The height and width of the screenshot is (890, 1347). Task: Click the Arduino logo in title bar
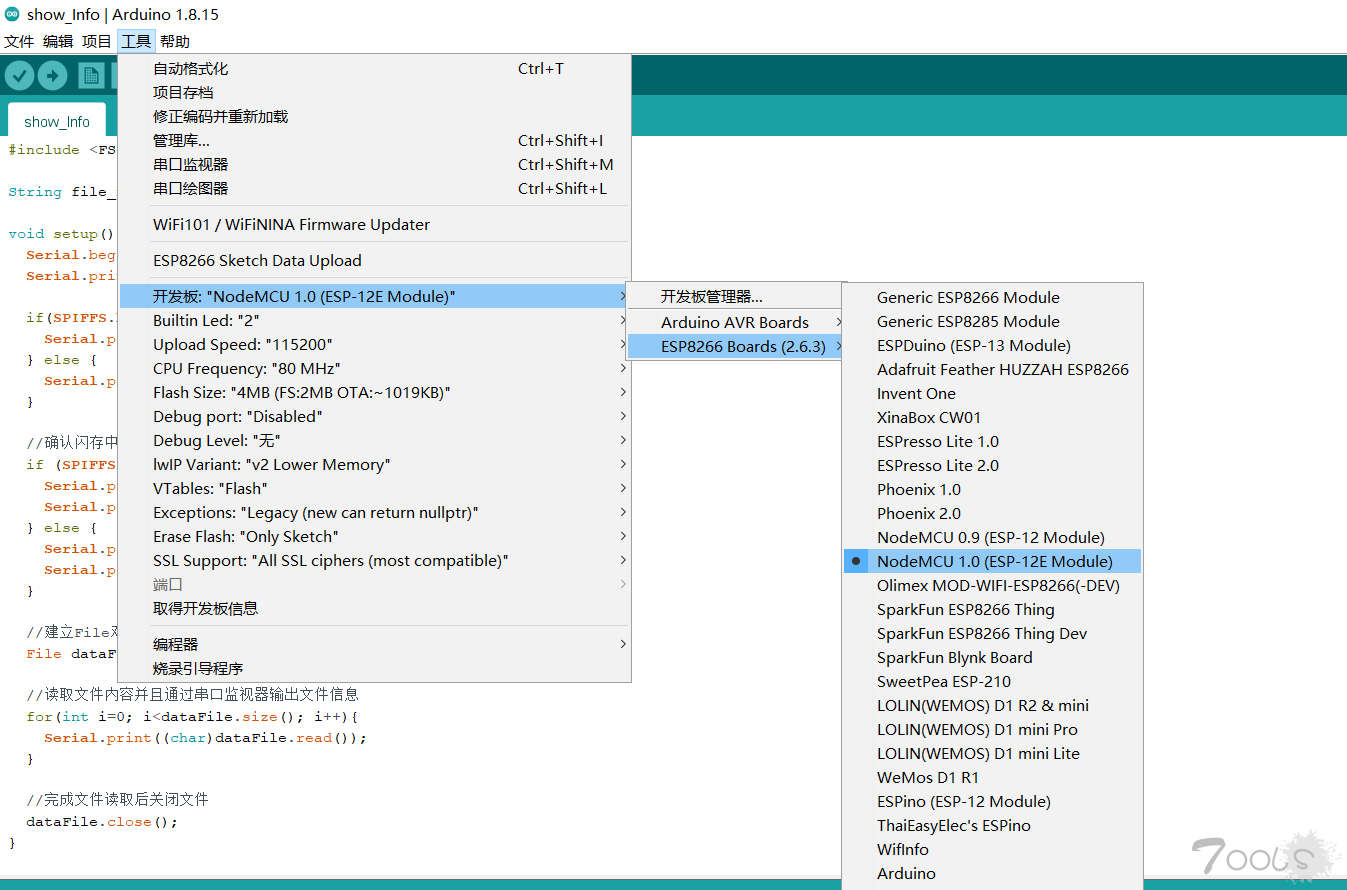pos(11,15)
